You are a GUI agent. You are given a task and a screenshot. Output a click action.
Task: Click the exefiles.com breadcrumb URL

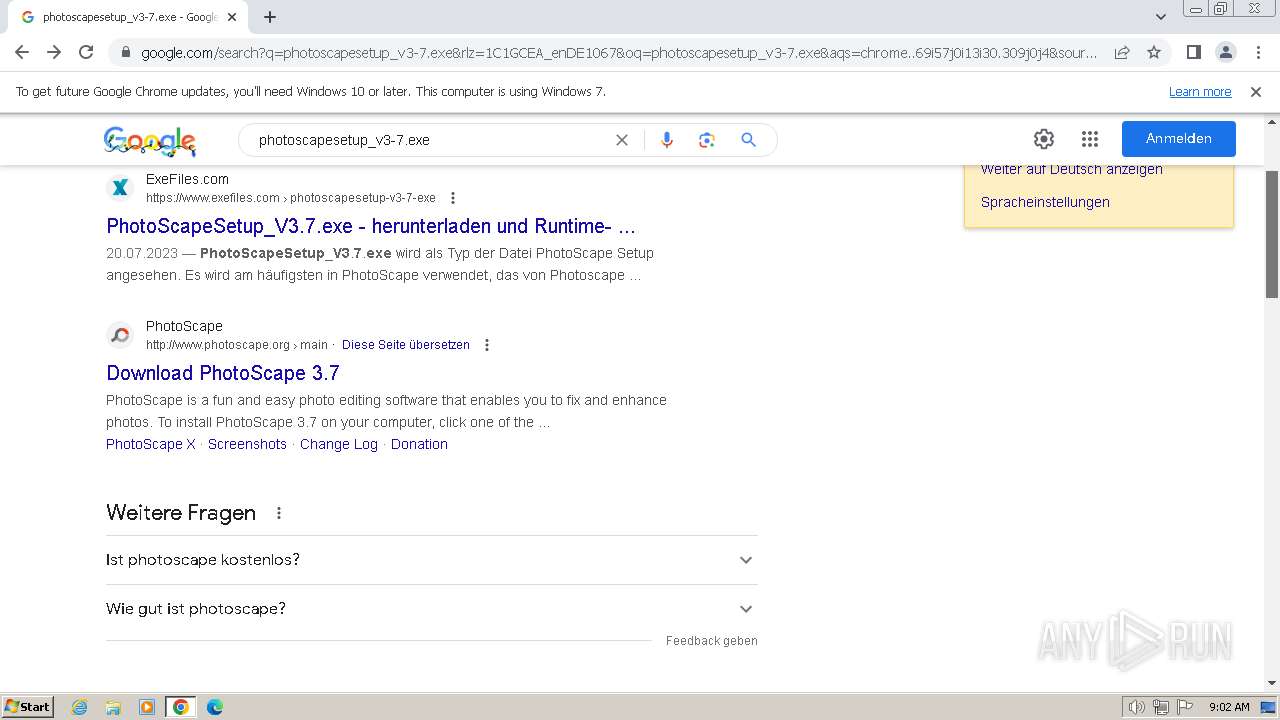[x=291, y=198]
